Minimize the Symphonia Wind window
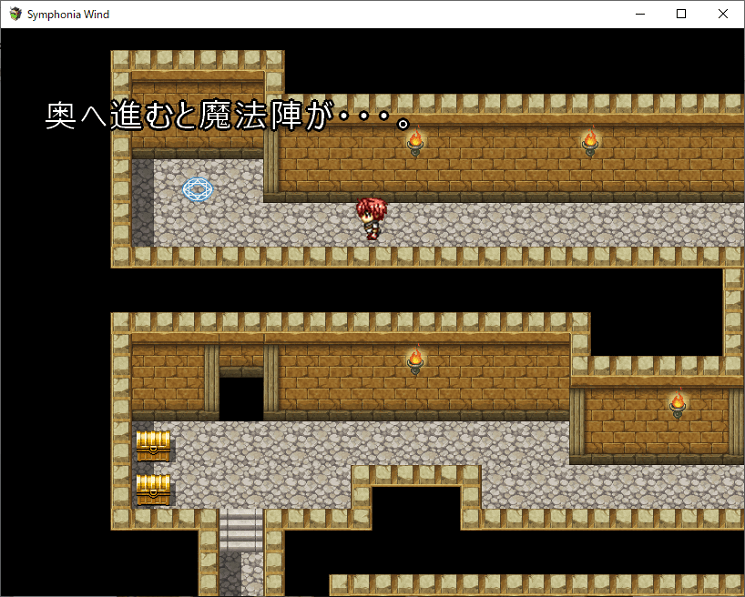This screenshot has height=597, width=745. 640,14
